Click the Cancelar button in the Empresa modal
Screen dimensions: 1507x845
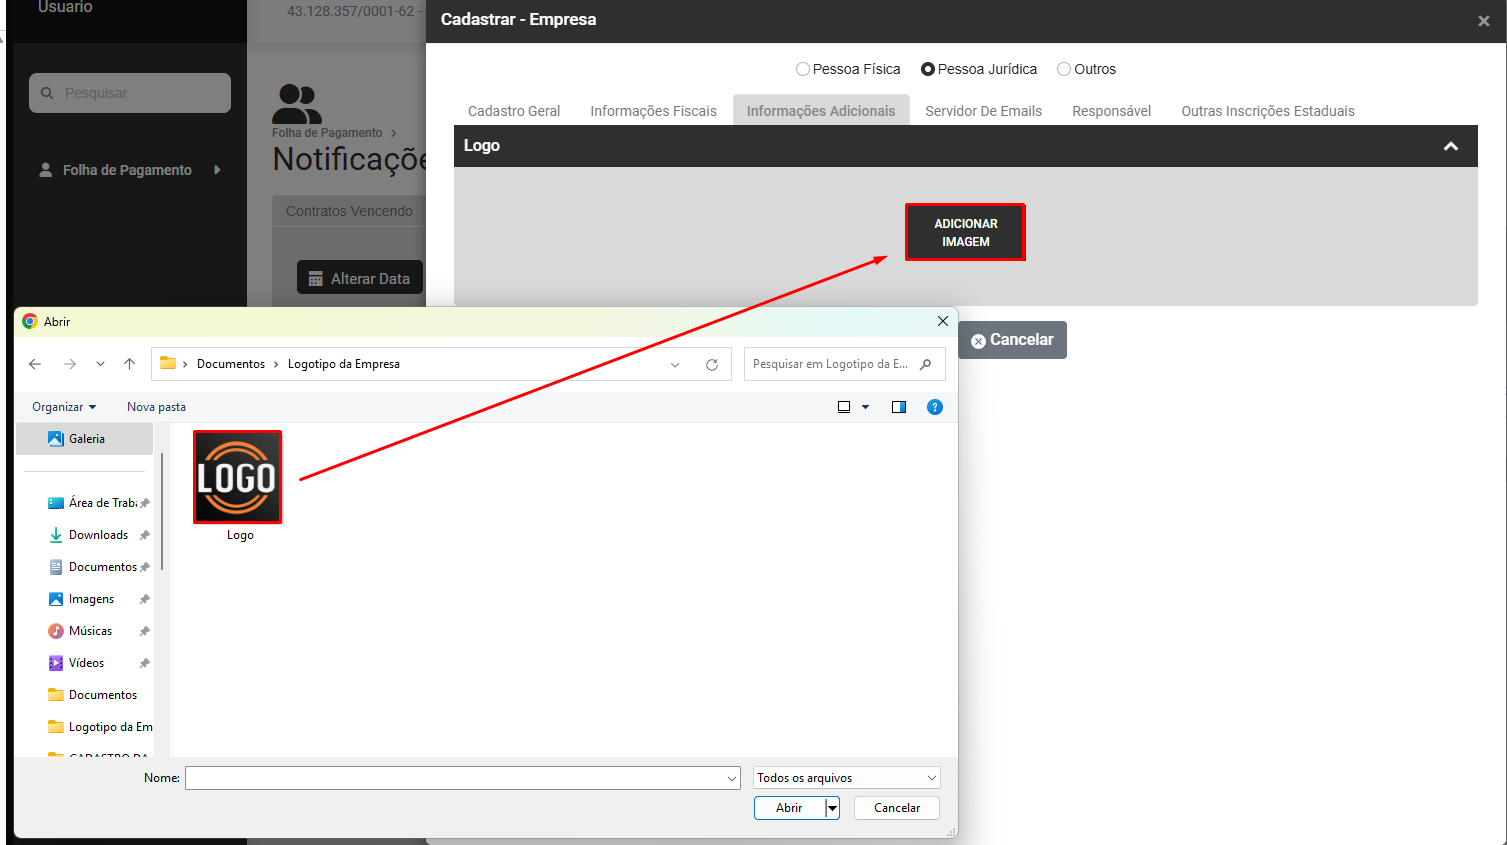1012,340
